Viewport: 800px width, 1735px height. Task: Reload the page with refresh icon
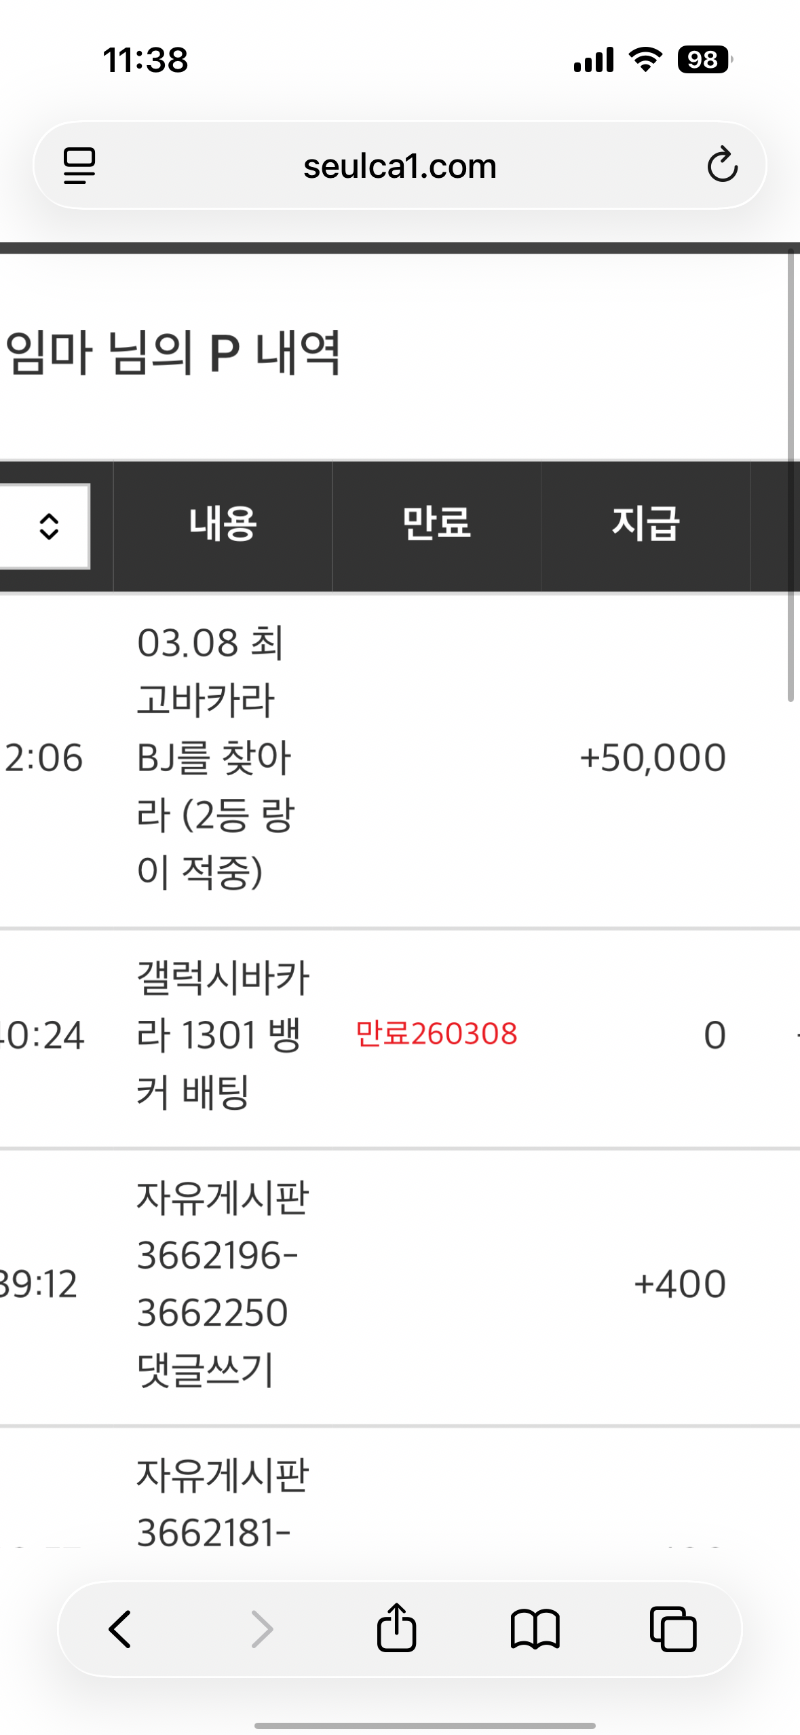tap(721, 166)
